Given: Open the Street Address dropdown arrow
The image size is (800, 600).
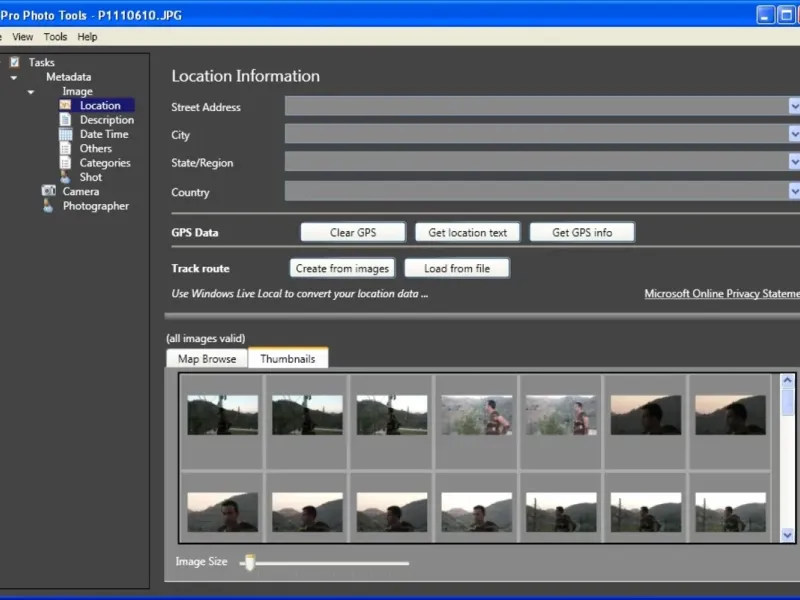Looking at the screenshot, I should click(793, 106).
